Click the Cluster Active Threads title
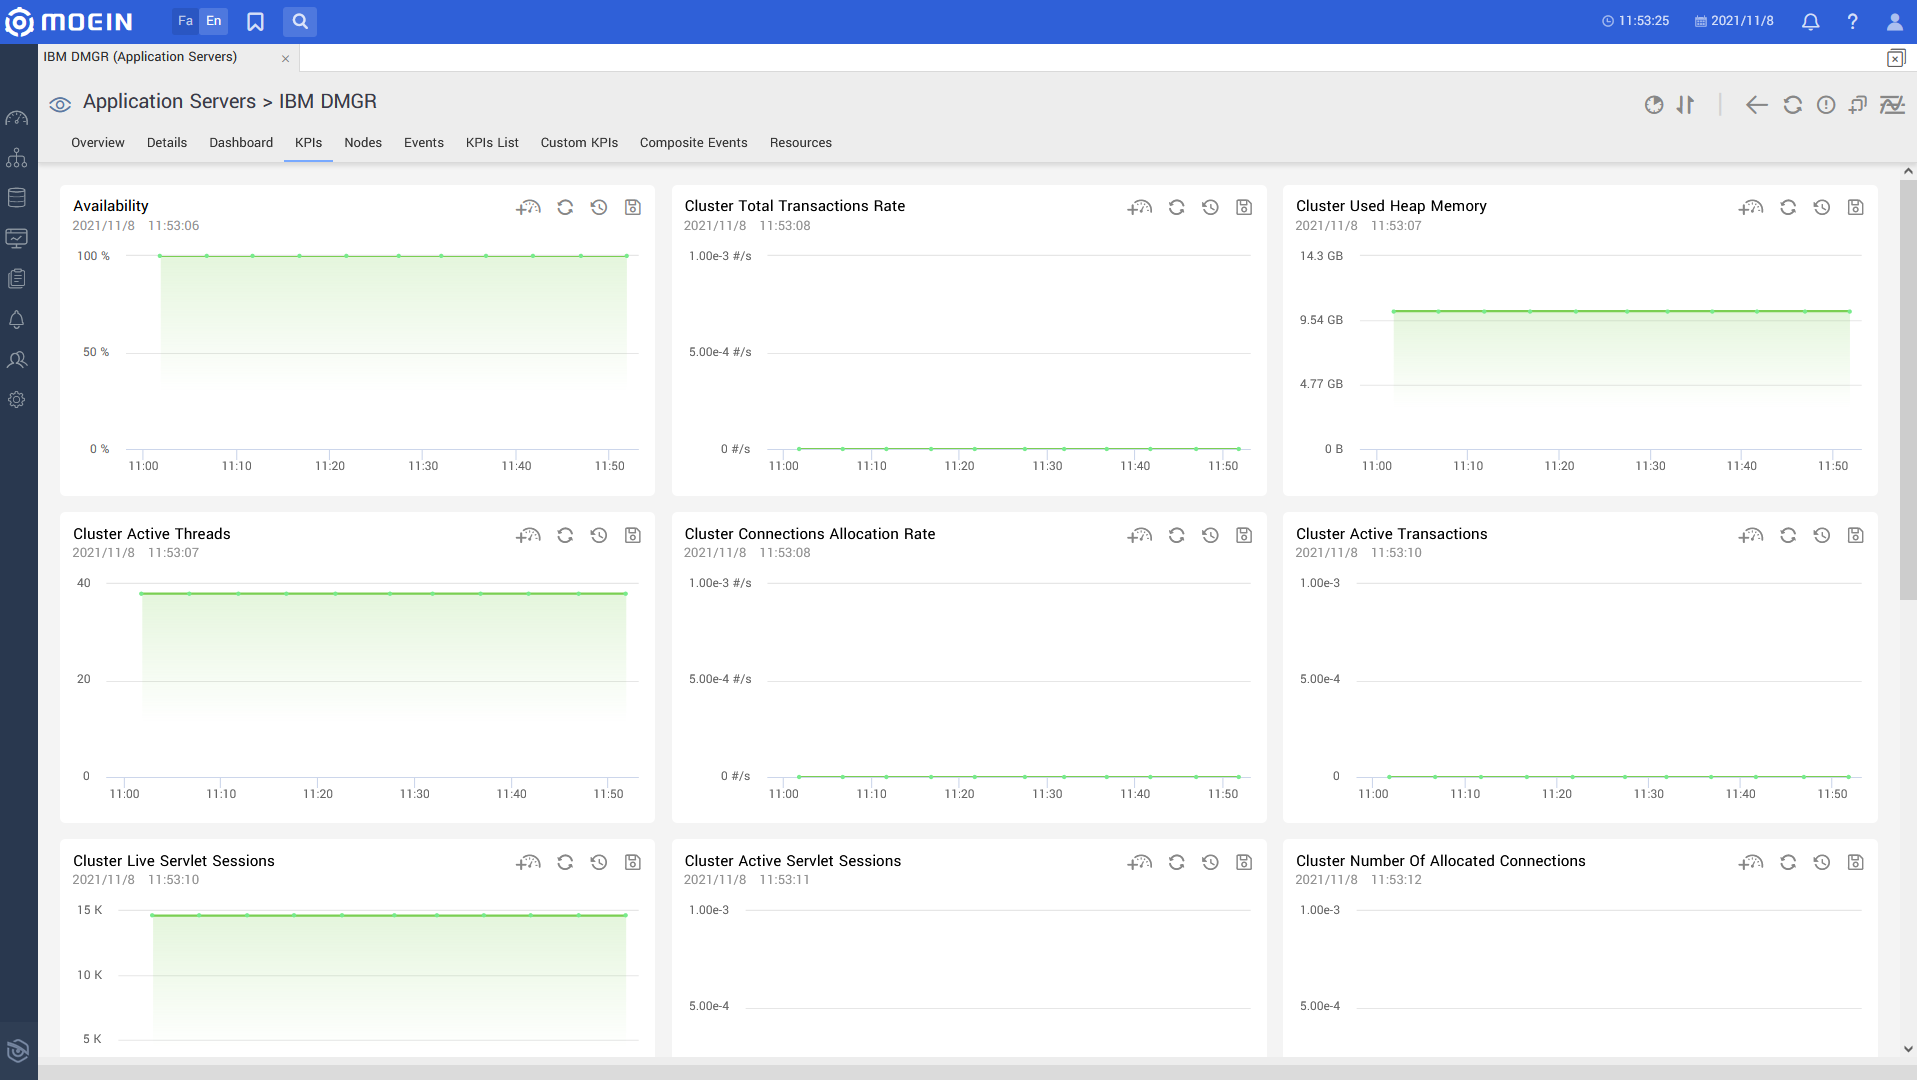The image size is (1917, 1080). coord(152,534)
